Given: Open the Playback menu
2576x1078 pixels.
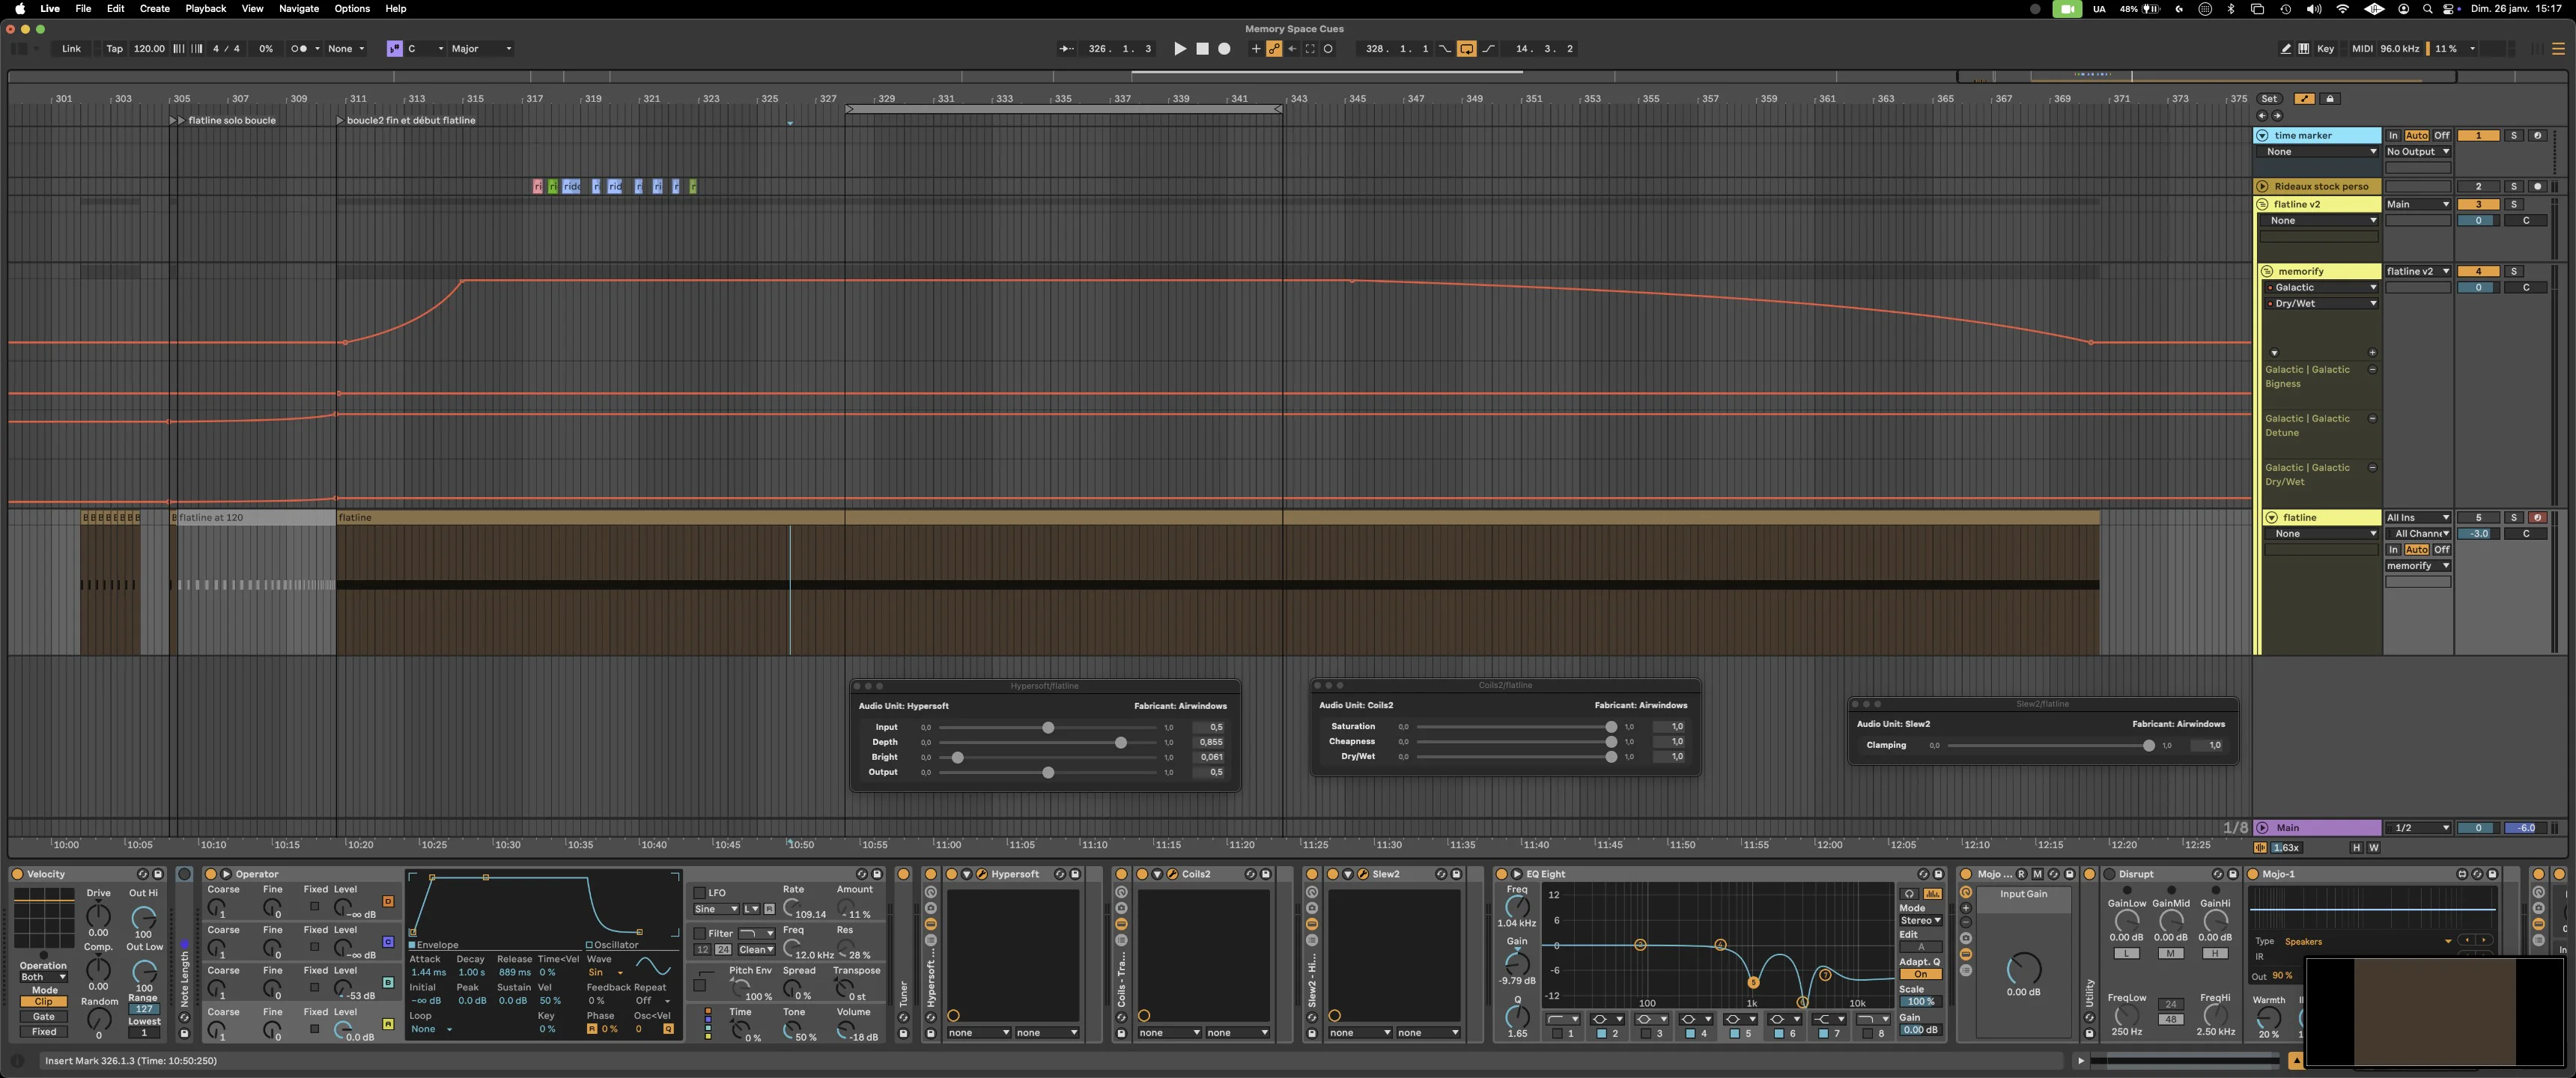Looking at the screenshot, I should pos(205,8).
